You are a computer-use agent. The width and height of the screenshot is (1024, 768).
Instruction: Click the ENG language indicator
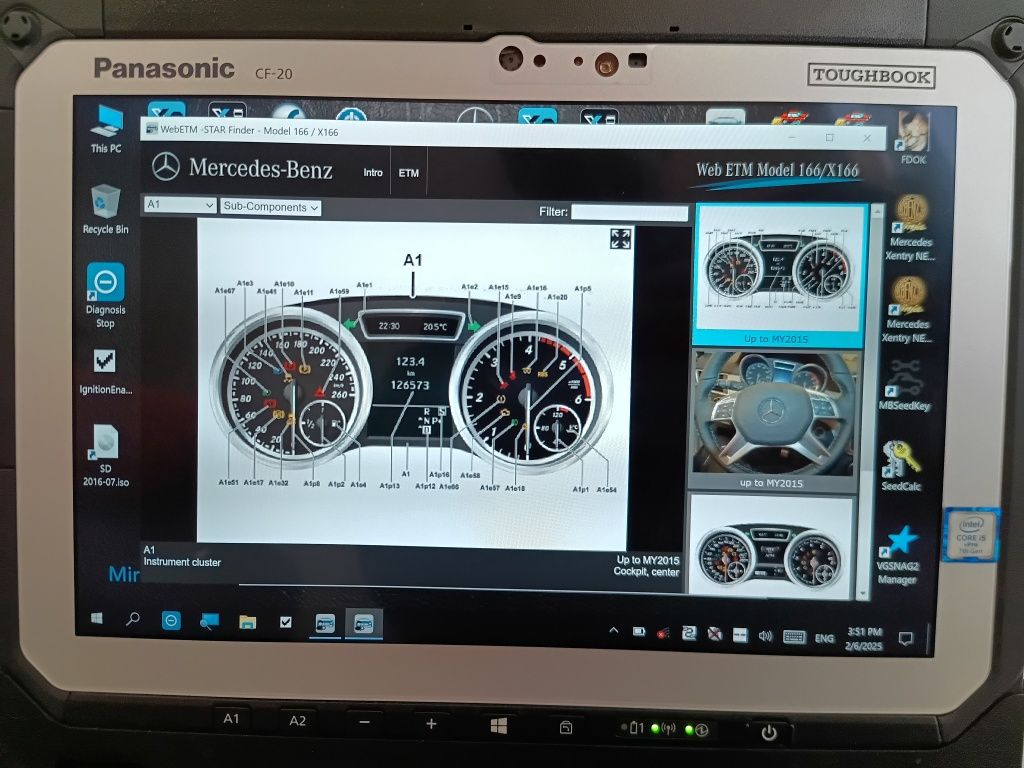[824, 638]
